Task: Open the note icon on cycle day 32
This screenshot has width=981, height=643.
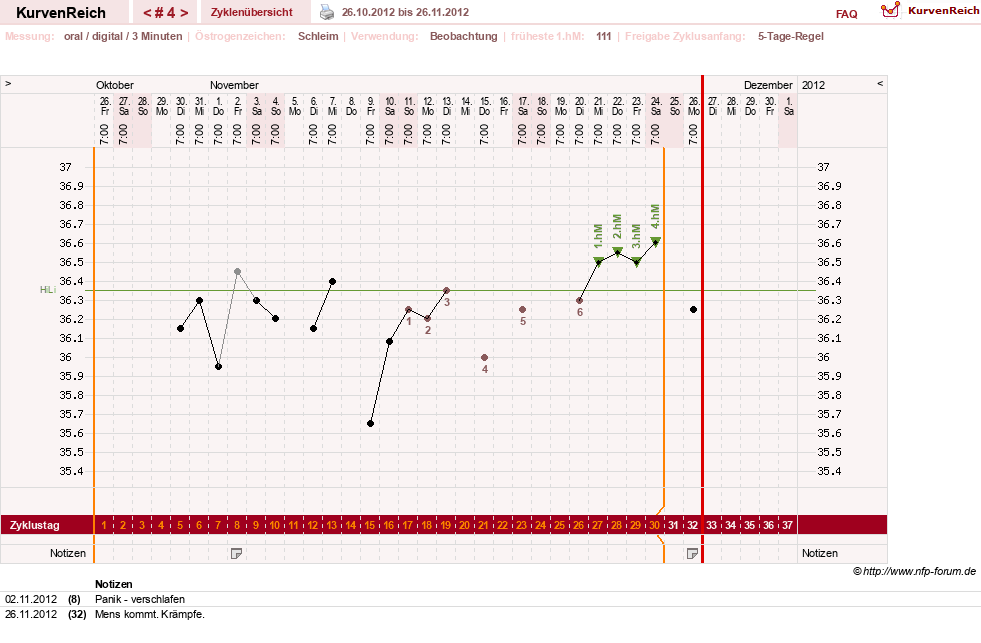Action: tap(693, 554)
